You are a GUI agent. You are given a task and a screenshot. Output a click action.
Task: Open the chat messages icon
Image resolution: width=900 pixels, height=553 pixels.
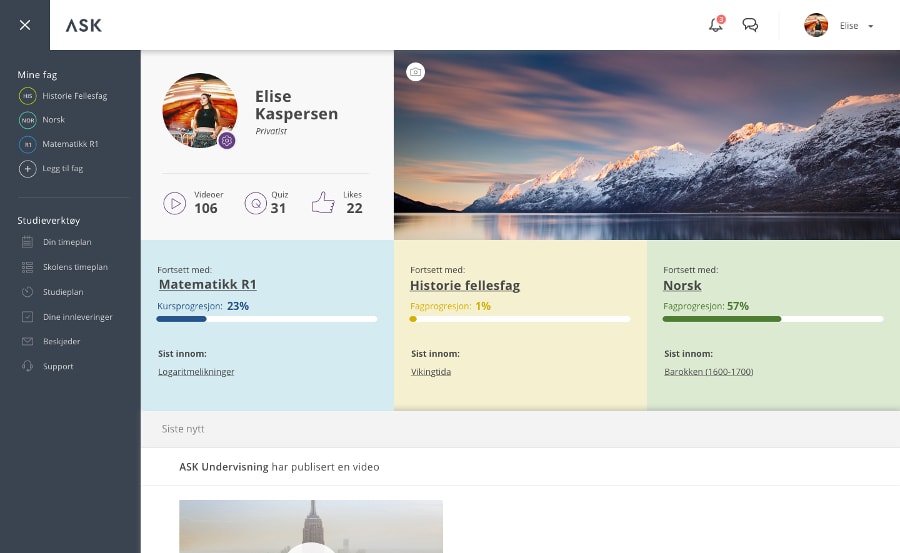[x=750, y=25]
